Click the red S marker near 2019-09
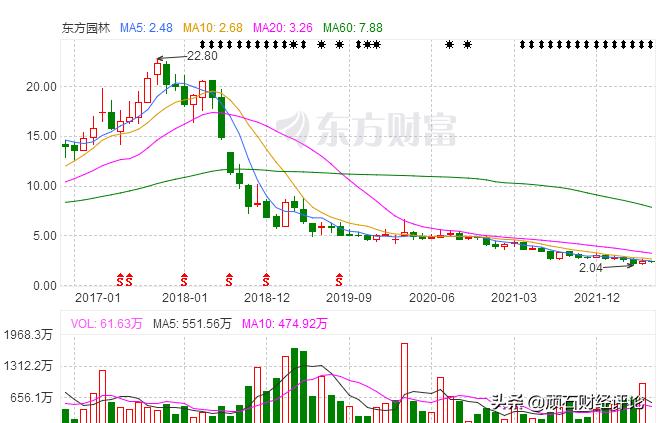657x423 pixels. coord(339,279)
